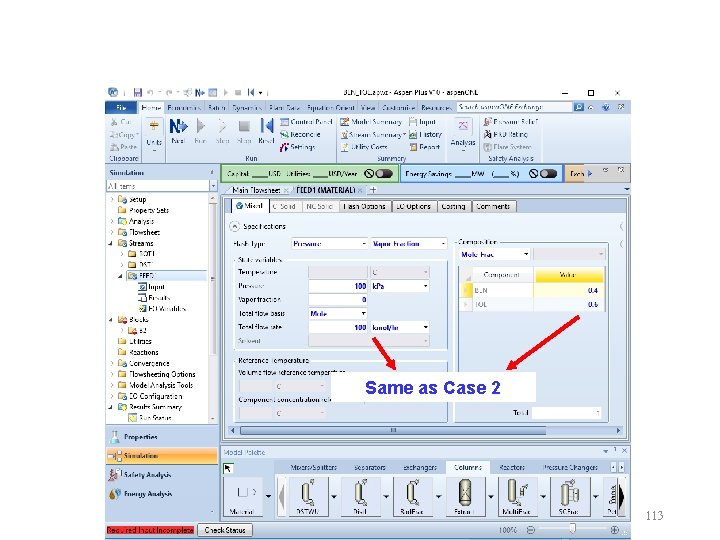Select the Blocks tree folder
Image resolution: width=720 pixels, height=540 pixels.
133,320
